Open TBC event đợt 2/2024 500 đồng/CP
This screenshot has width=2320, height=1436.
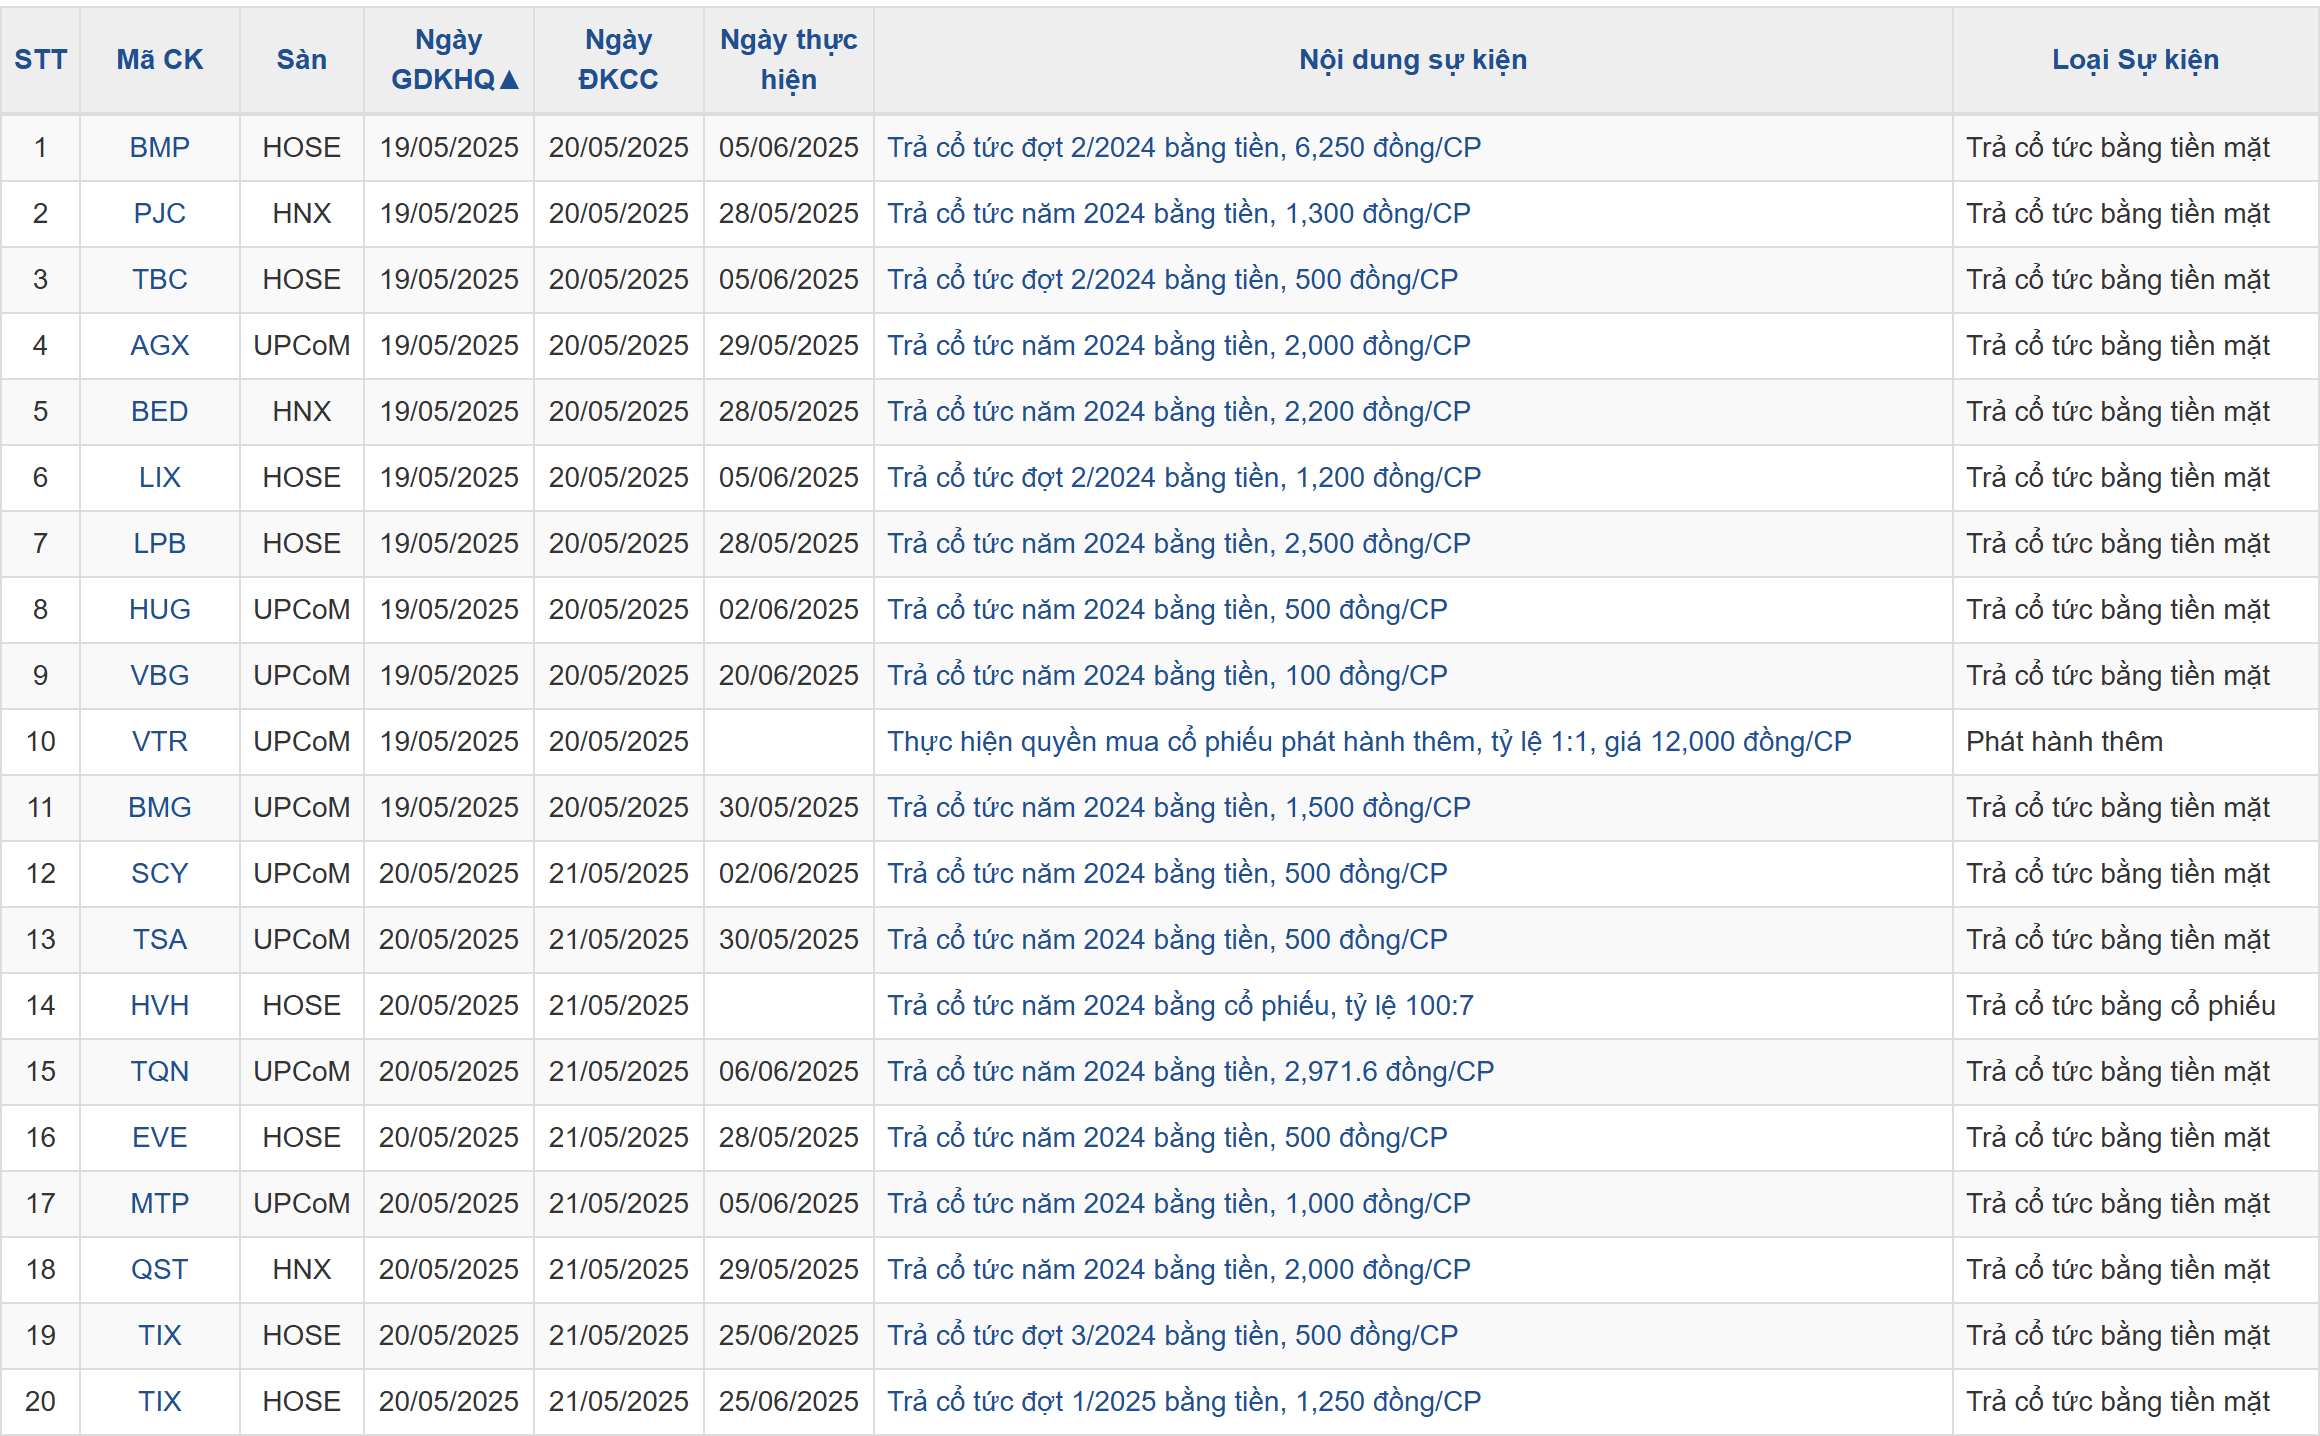1172,279
